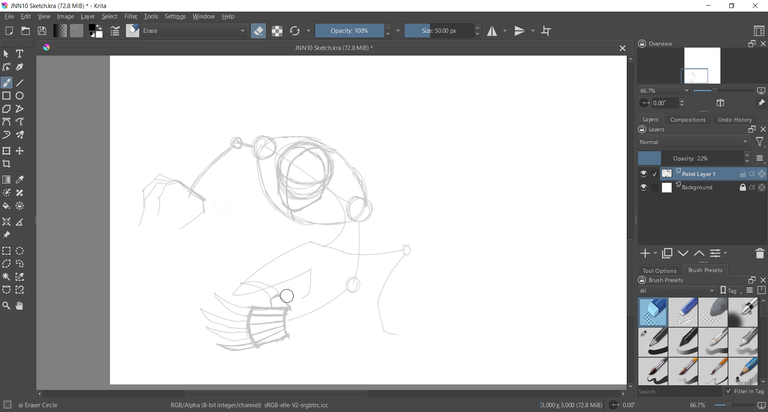Switch to Tool Options tab
Image resolution: width=768 pixels, height=412 pixels.
click(x=659, y=270)
